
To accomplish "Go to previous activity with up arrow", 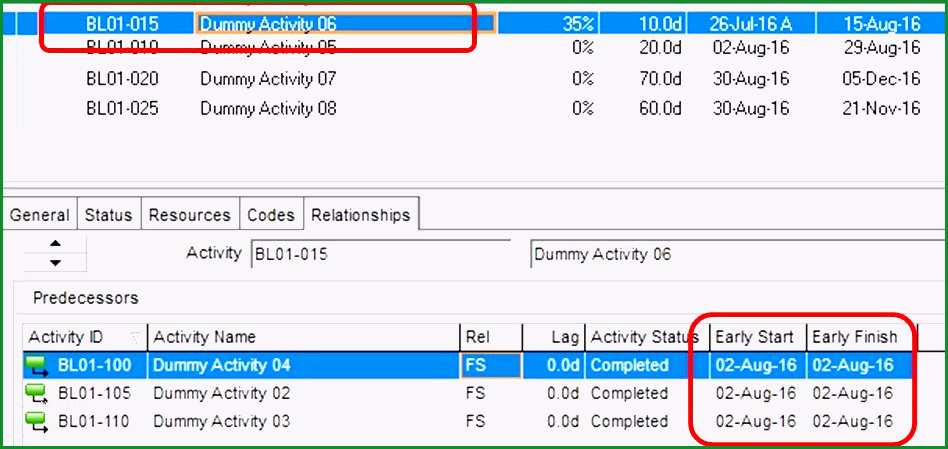I will [x=55, y=243].
